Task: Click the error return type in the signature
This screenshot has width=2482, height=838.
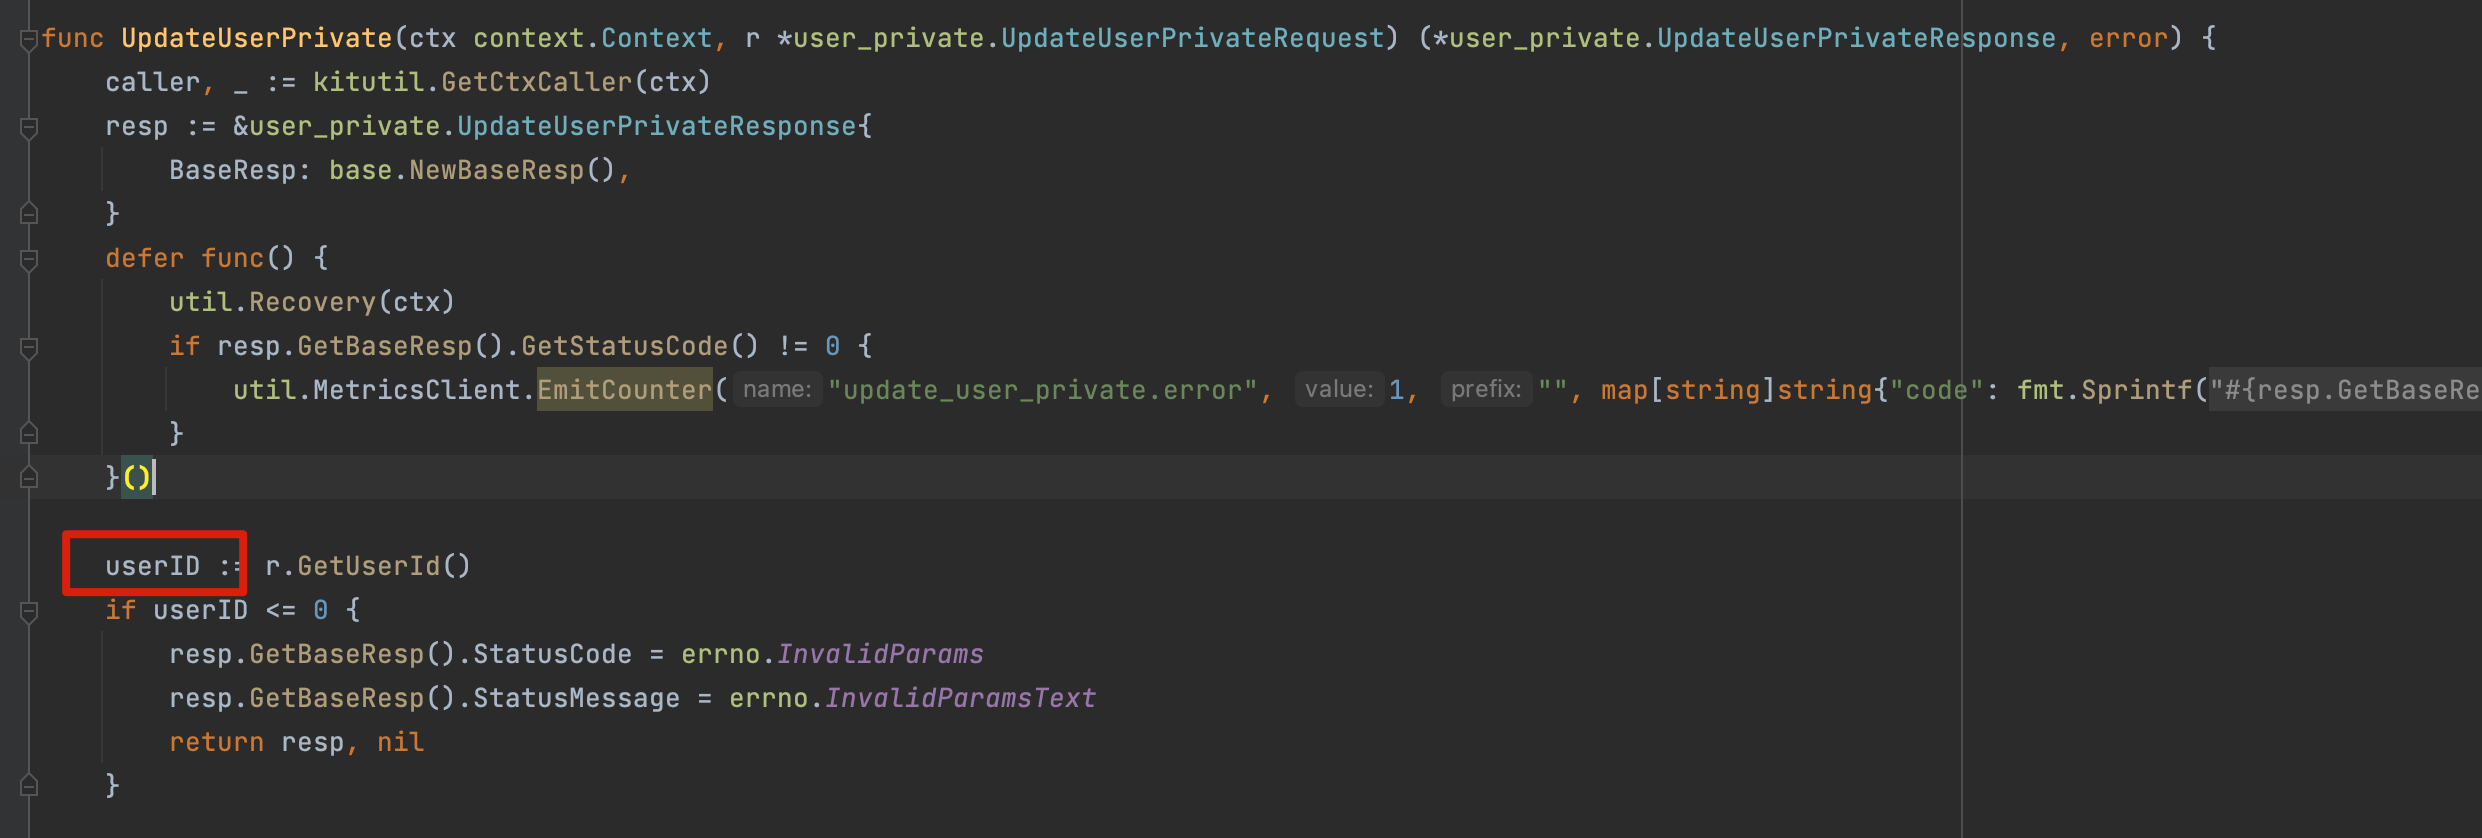Action: (x=2128, y=38)
